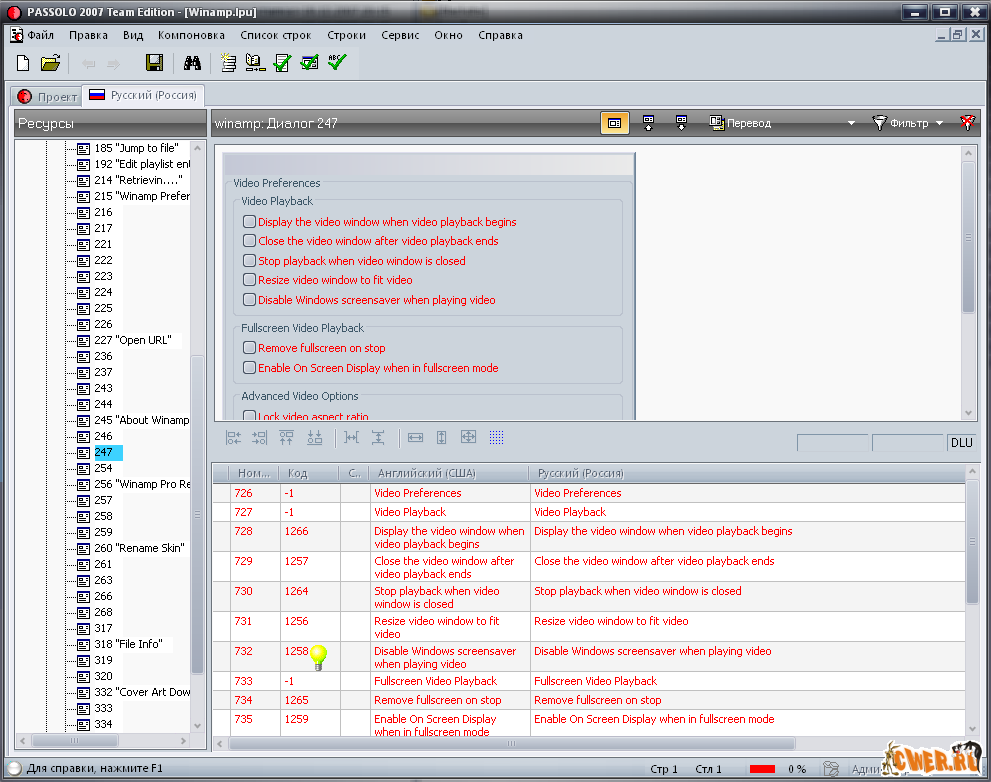This screenshot has width=991, height=782.
Task: Click the ABC spell check icon
Action: point(337,63)
